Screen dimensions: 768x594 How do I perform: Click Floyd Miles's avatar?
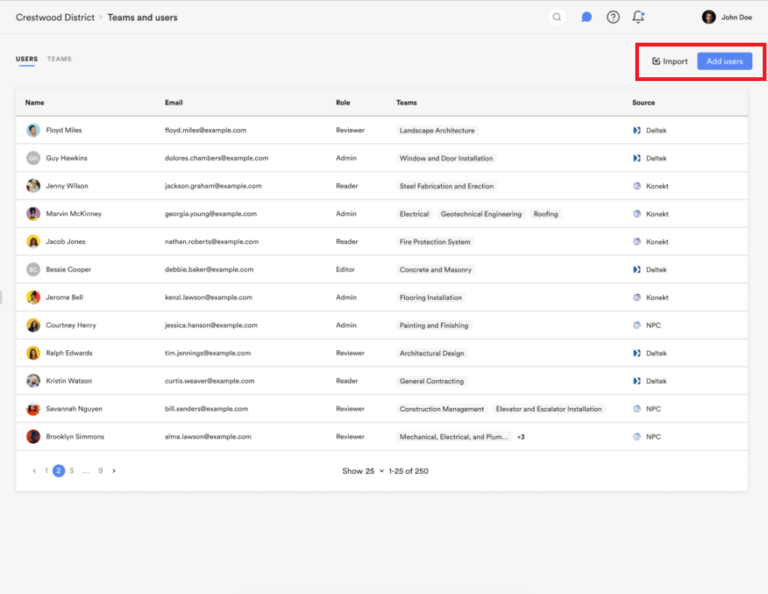[33, 130]
